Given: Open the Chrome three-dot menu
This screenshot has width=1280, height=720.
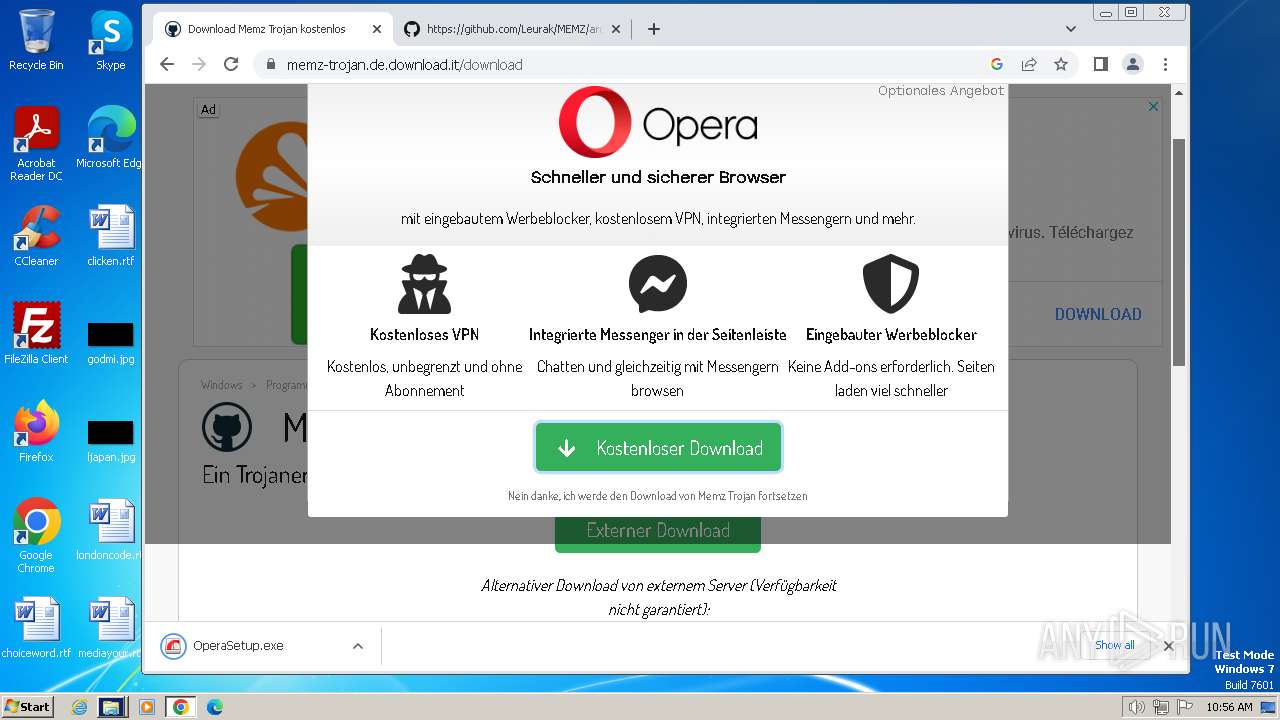Looking at the screenshot, I should coord(1165,64).
